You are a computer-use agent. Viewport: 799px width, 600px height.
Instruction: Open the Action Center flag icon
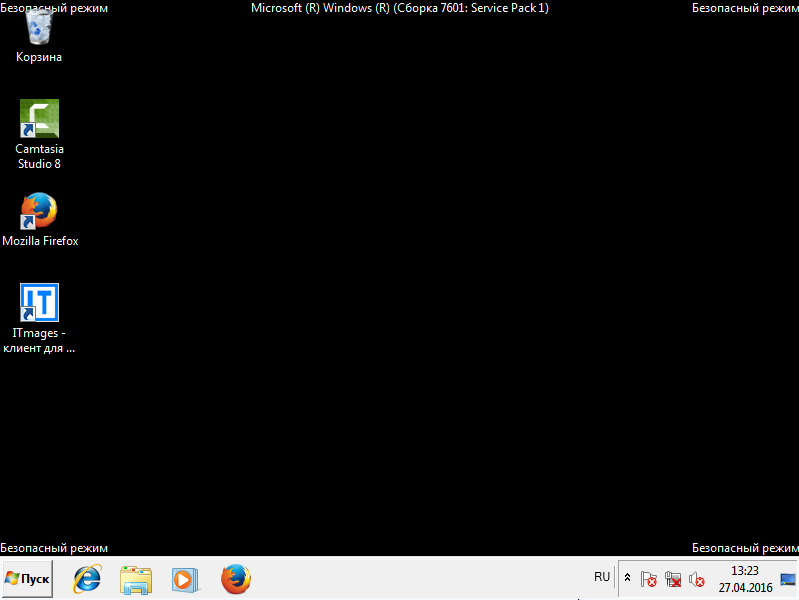pyautogui.click(x=648, y=579)
